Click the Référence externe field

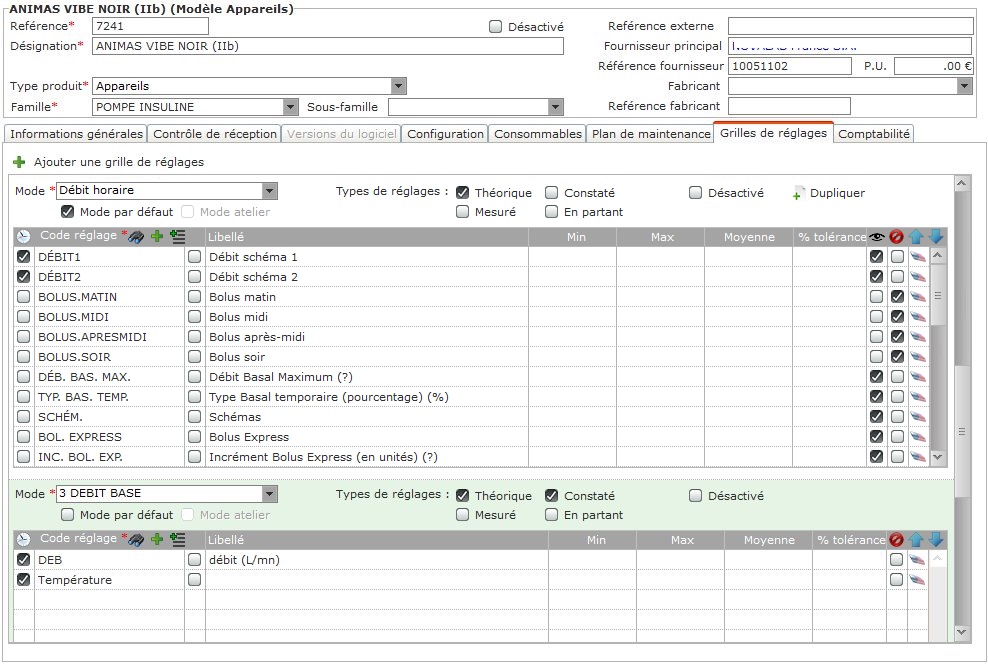point(851,26)
